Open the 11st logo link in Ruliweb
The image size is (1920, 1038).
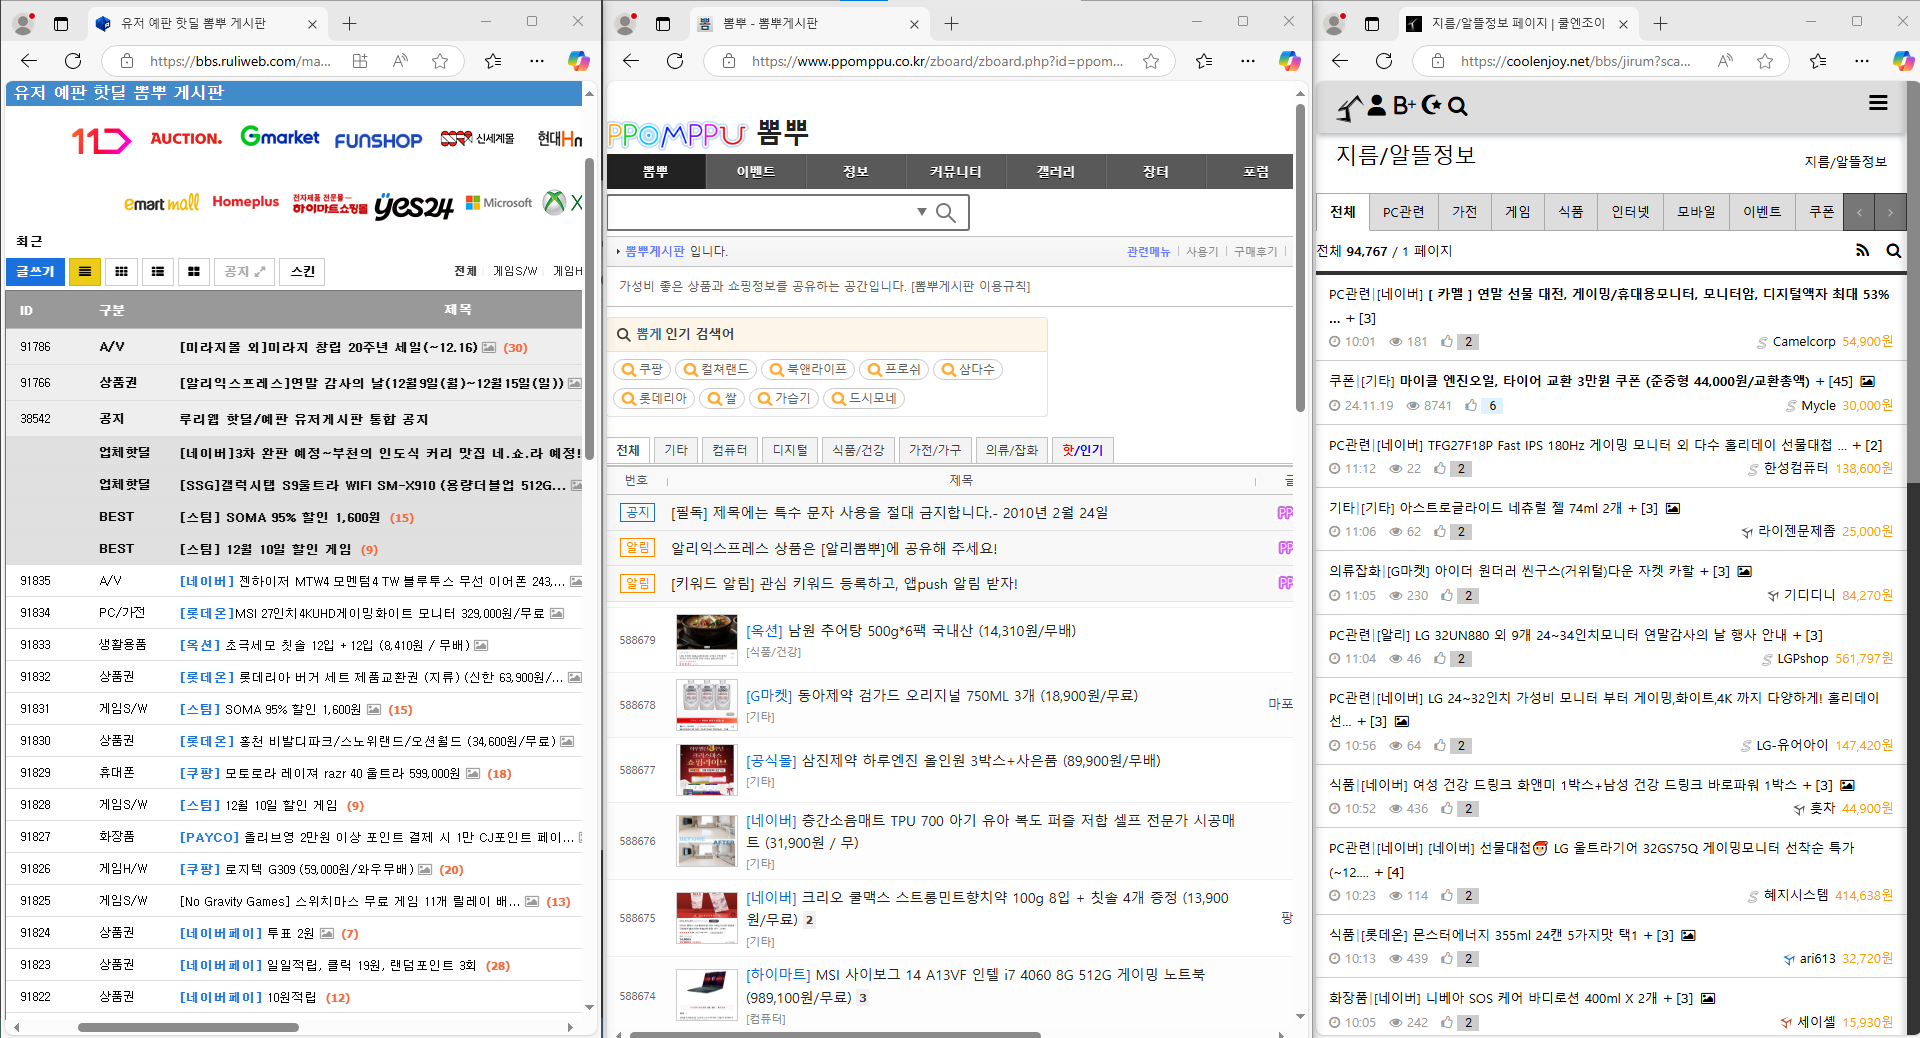coord(101,140)
